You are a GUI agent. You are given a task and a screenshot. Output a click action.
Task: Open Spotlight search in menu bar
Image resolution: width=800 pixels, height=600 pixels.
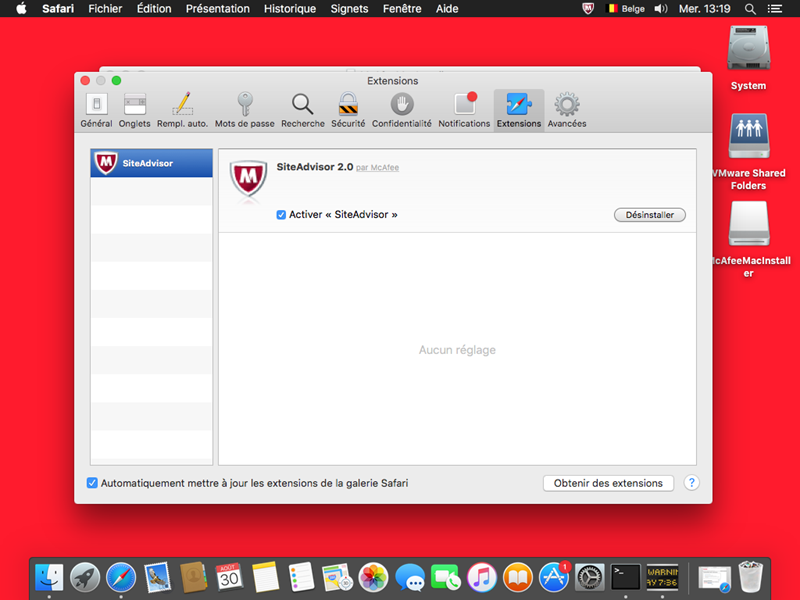[x=750, y=9]
